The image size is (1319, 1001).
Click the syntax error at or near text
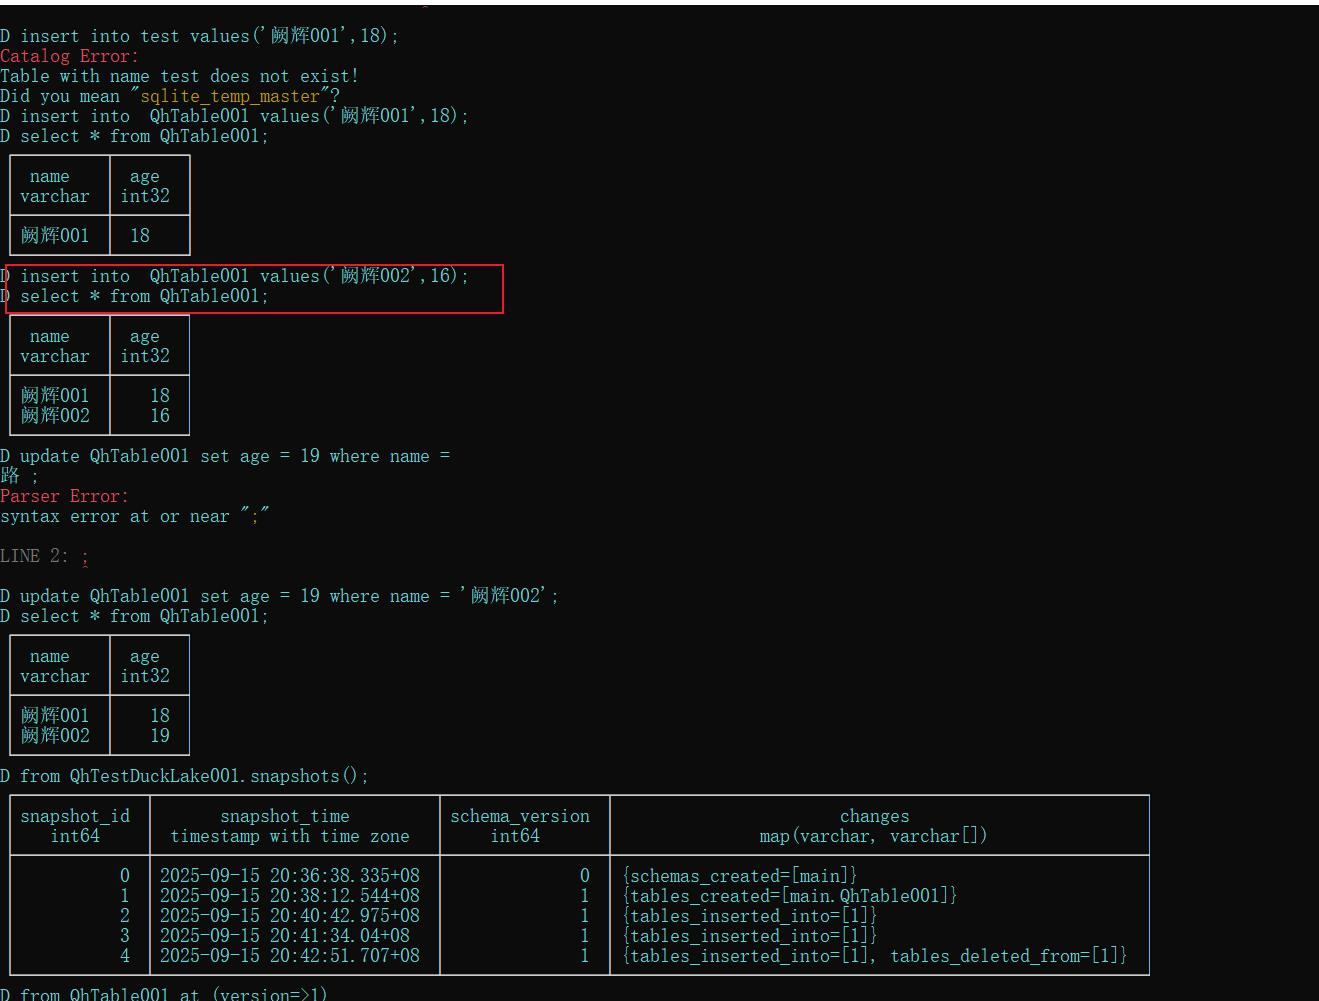135,516
